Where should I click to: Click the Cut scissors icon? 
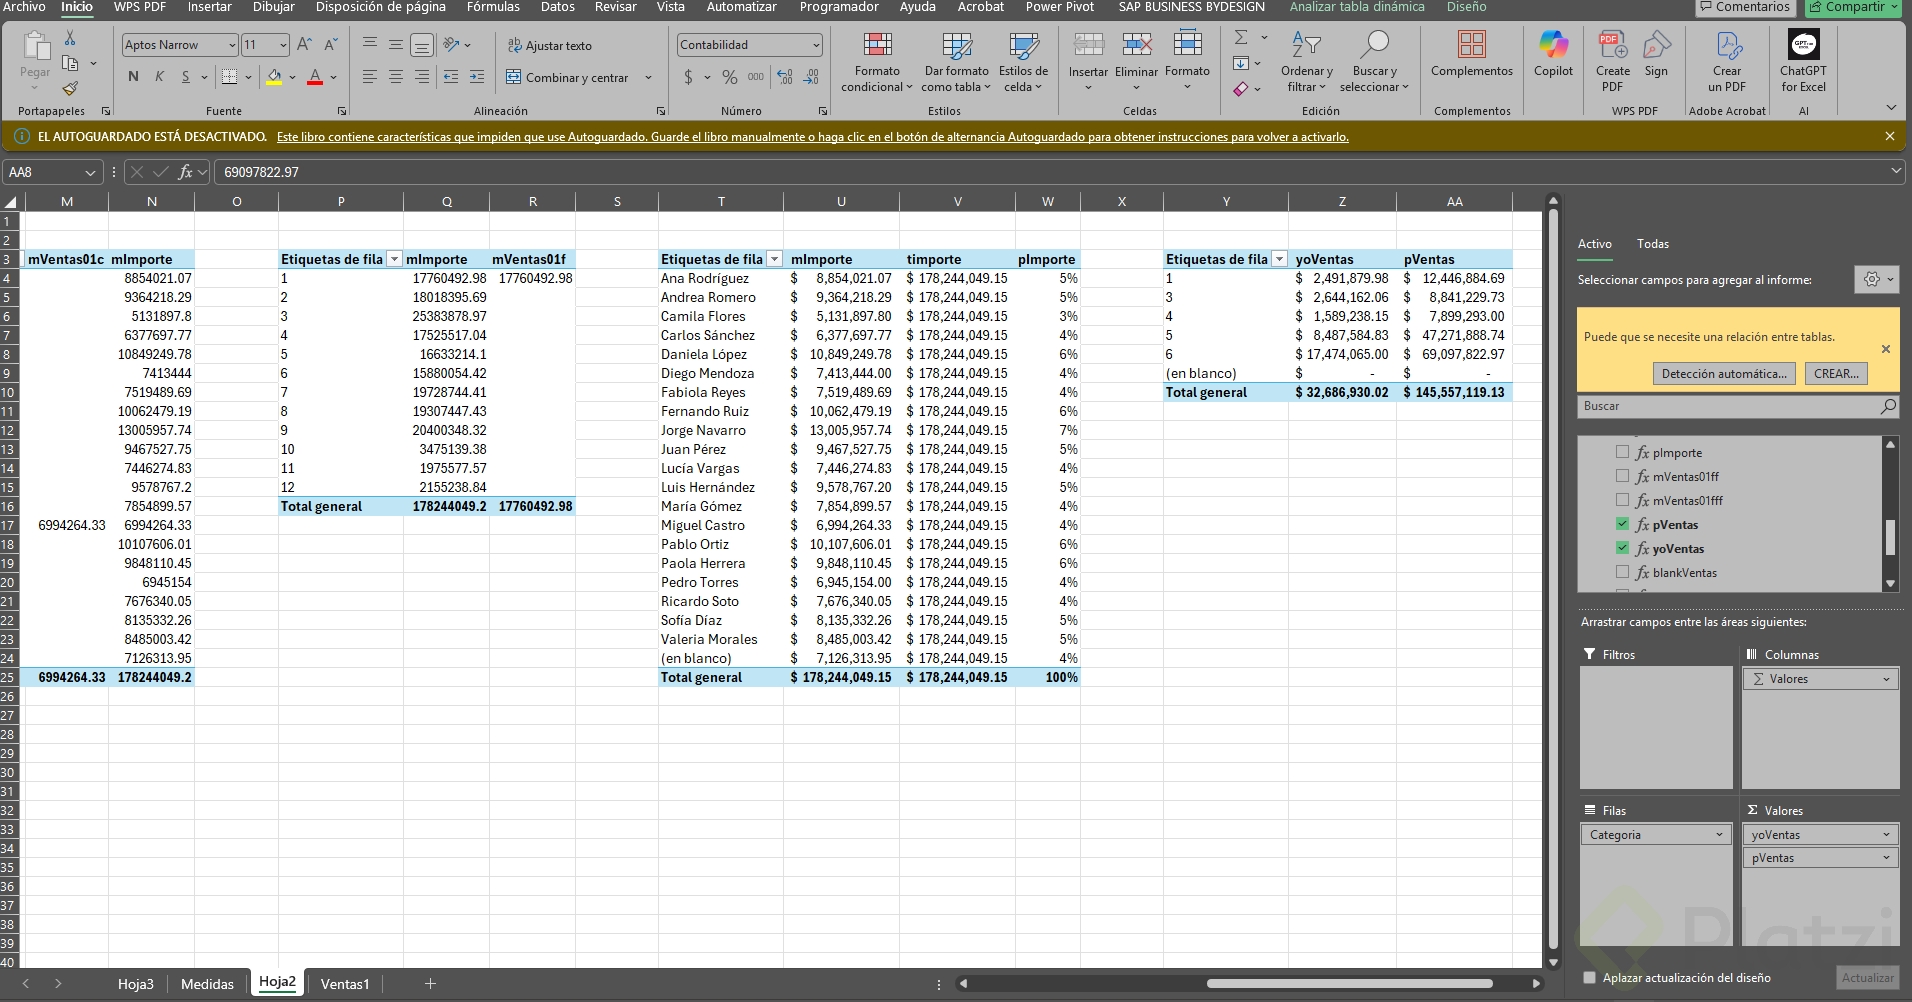(x=70, y=38)
